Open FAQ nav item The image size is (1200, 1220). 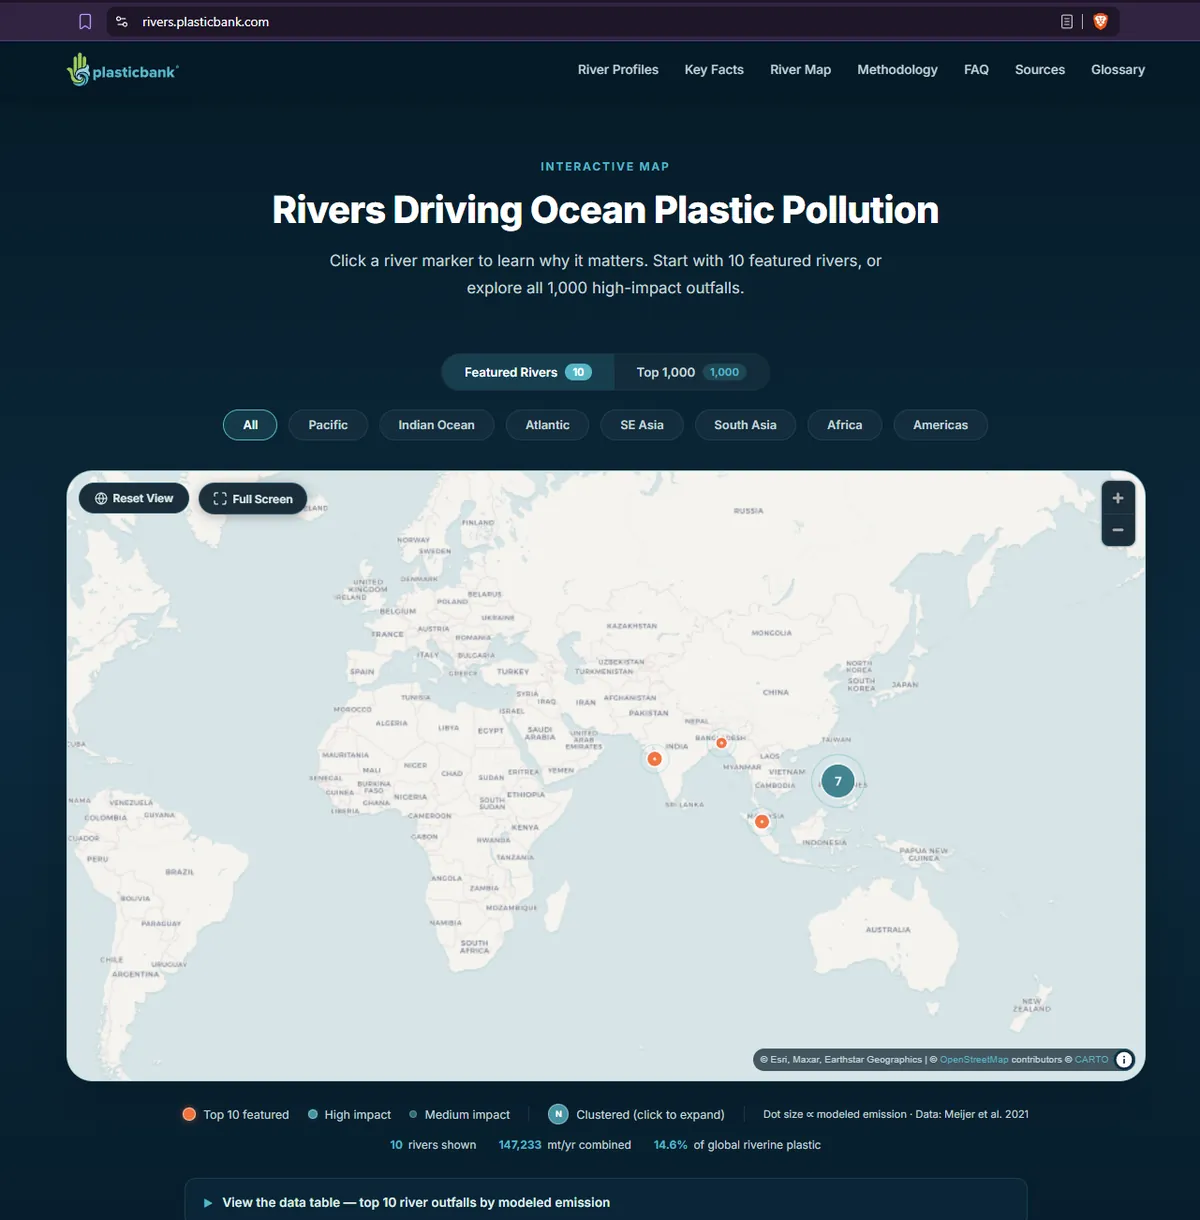coord(976,70)
